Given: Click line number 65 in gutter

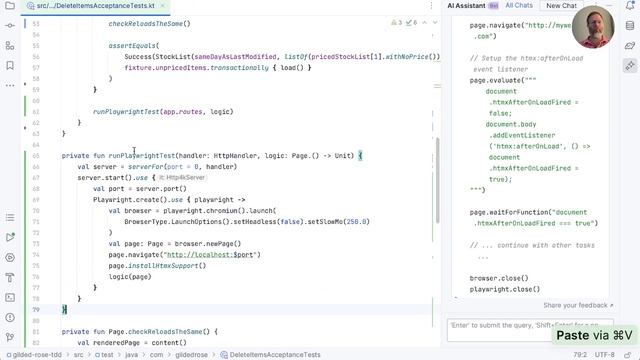Looking at the screenshot, I should click(x=36, y=156).
